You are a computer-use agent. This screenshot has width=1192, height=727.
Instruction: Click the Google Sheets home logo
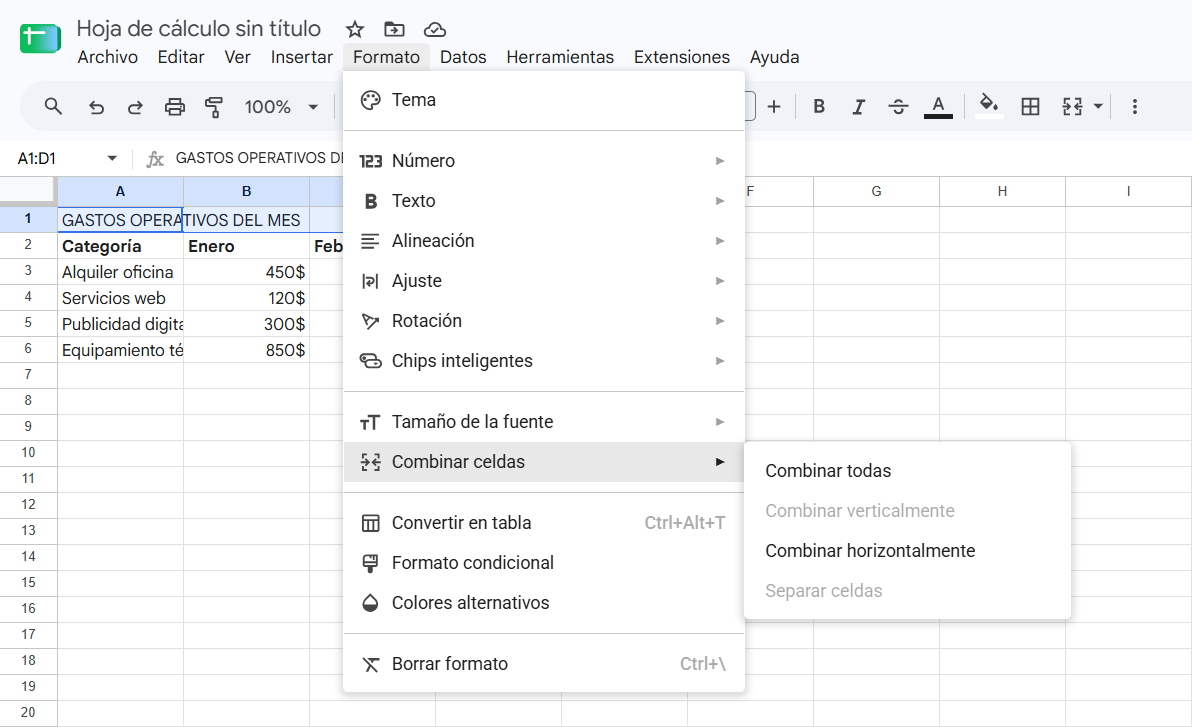[40, 38]
